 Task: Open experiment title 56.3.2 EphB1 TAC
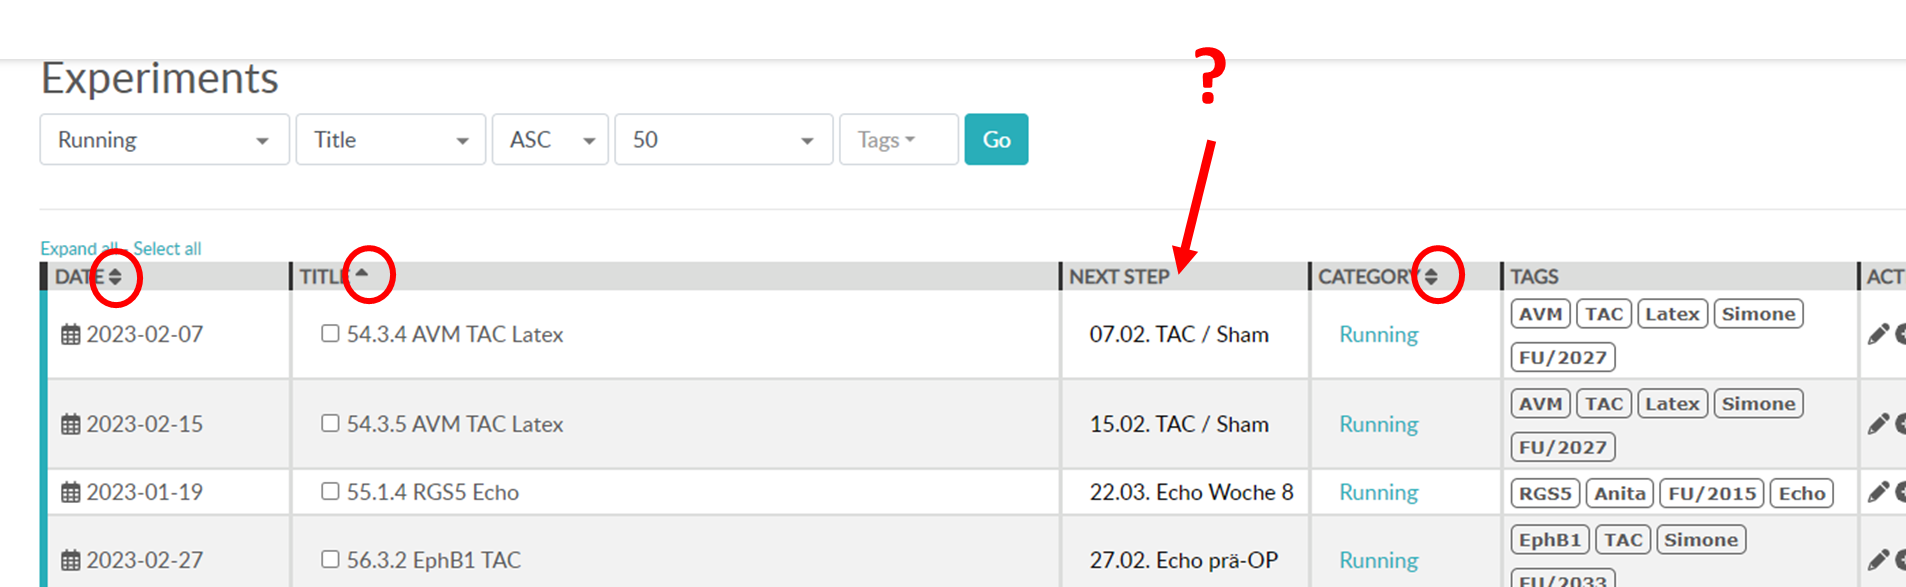(434, 560)
